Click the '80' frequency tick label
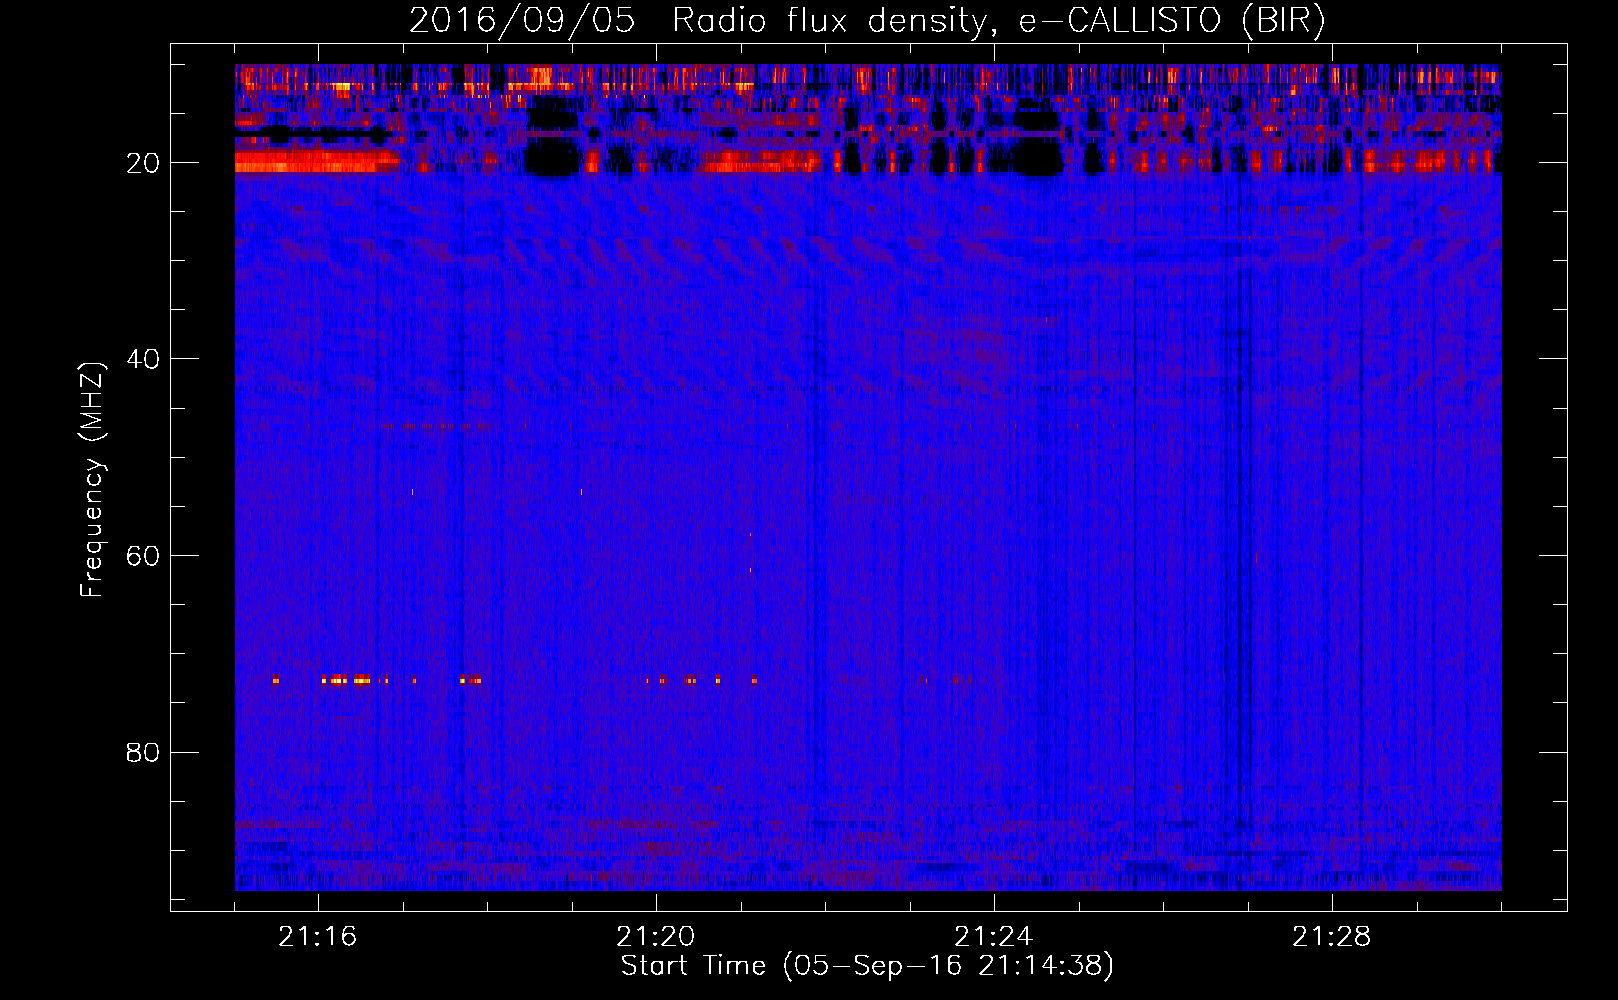This screenshot has width=1618, height=1000. [x=143, y=751]
